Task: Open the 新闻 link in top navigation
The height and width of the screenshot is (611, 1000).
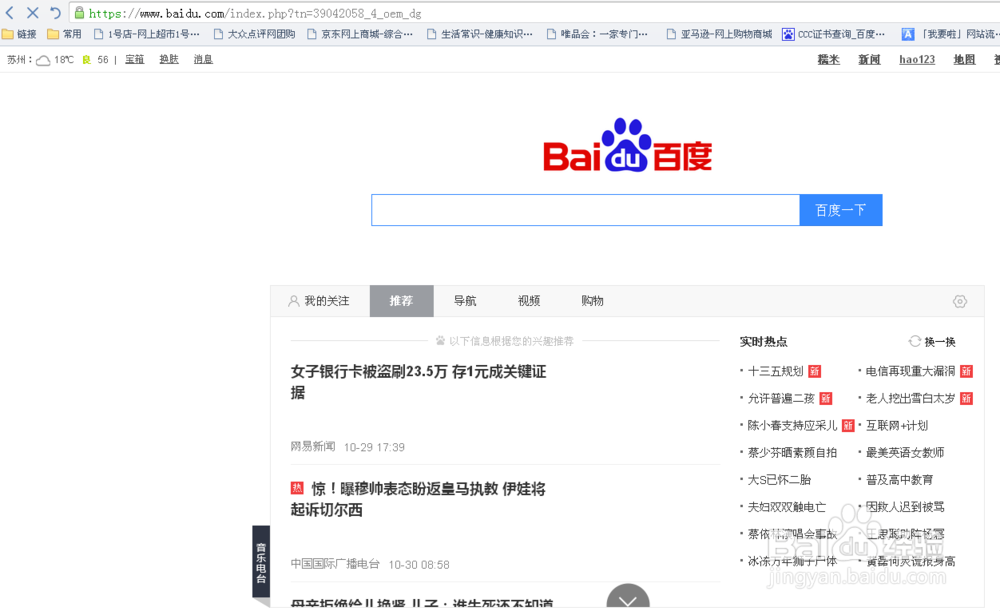Action: [x=869, y=59]
